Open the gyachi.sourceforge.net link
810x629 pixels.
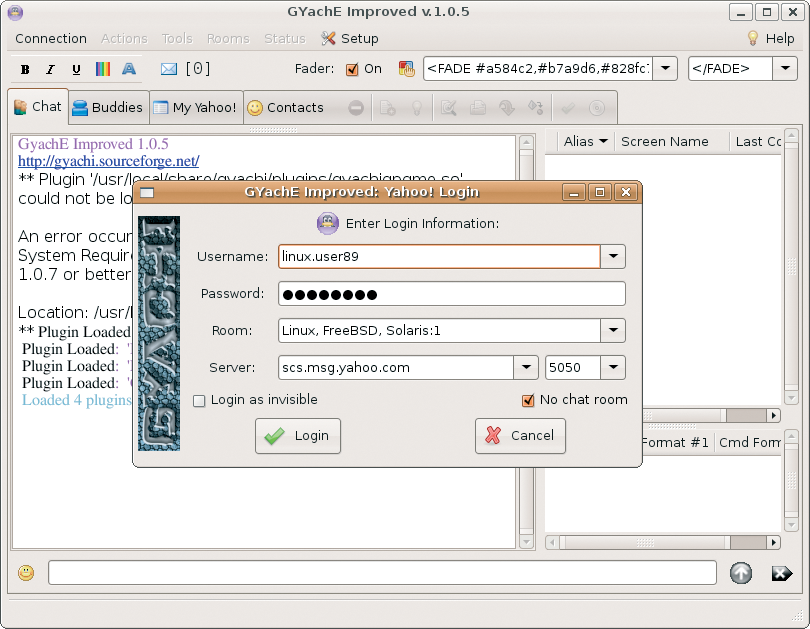coord(108,161)
